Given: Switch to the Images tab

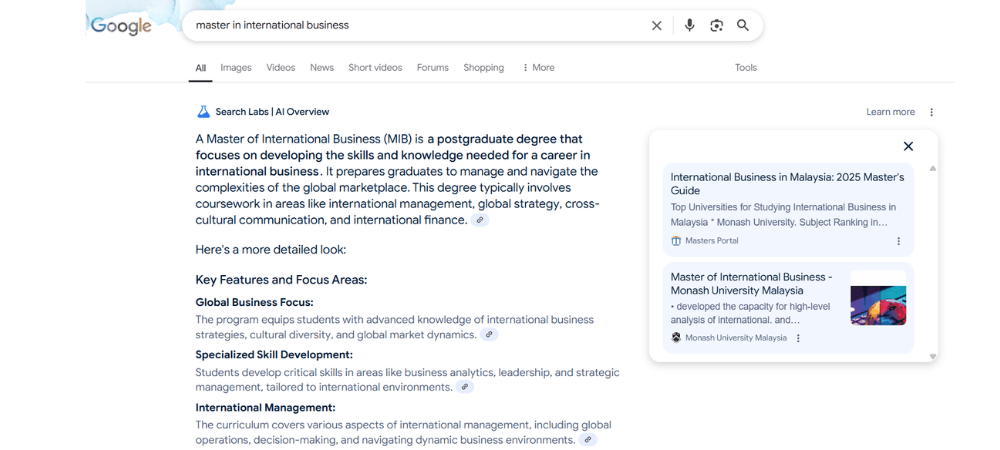Looking at the screenshot, I should (236, 68).
